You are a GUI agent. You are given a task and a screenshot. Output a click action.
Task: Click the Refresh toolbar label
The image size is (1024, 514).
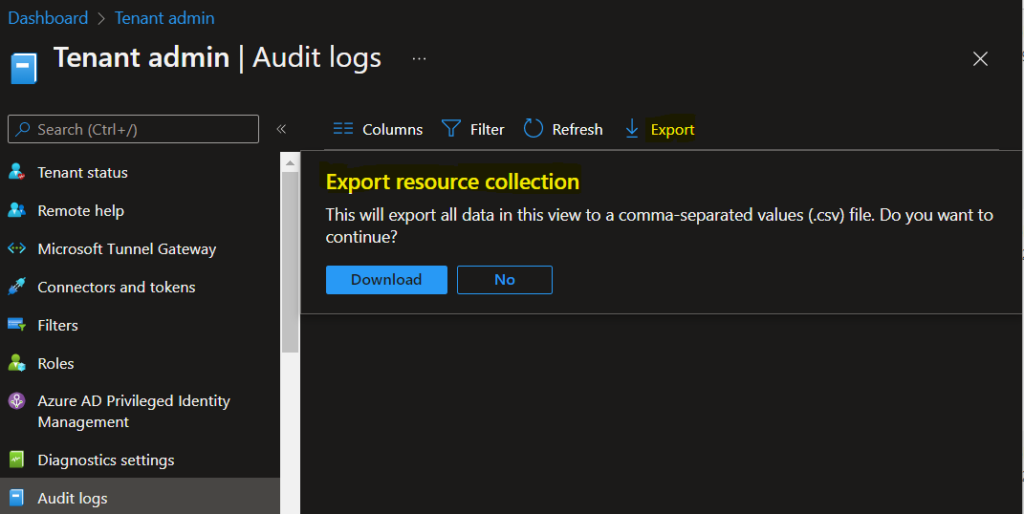click(x=577, y=129)
